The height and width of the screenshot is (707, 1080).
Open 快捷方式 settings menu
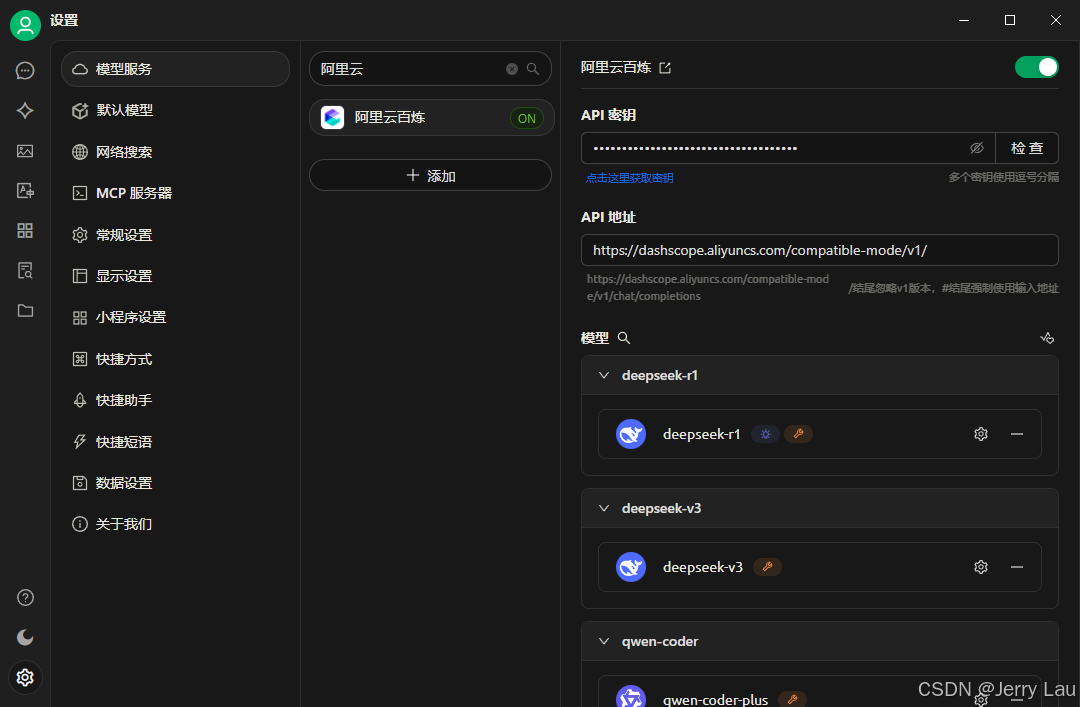(176, 359)
